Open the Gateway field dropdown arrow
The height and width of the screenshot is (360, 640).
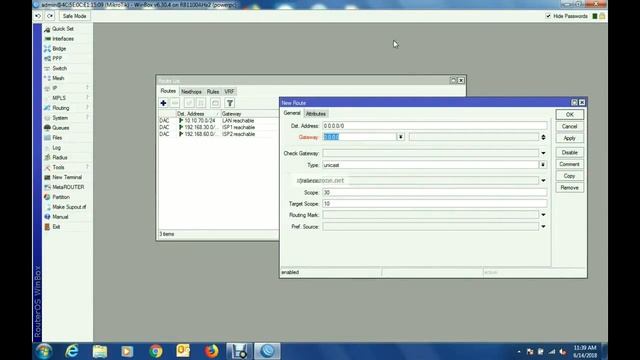(x=401, y=137)
